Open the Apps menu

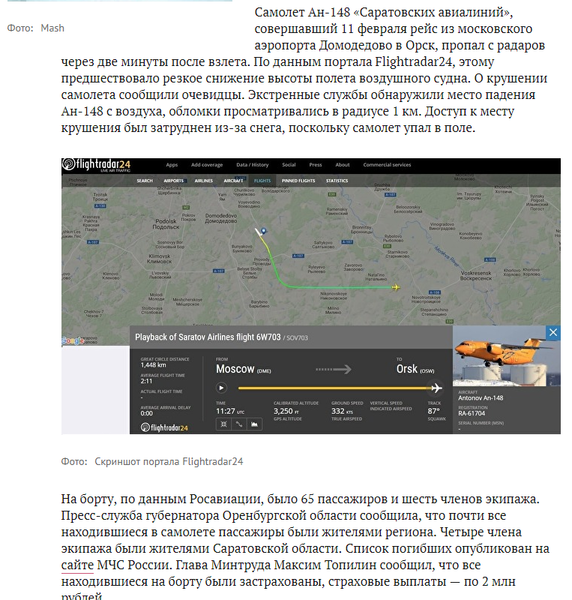pos(172,165)
